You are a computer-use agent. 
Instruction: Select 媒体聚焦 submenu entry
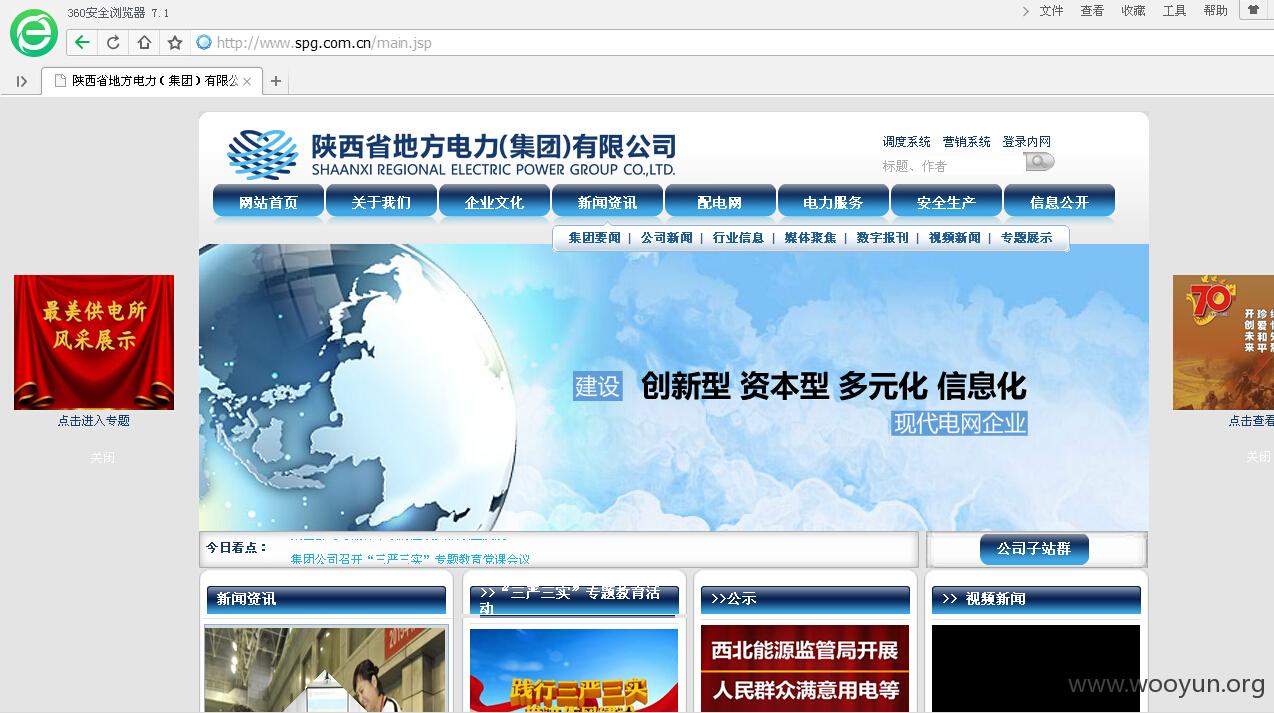click(810, 238)
